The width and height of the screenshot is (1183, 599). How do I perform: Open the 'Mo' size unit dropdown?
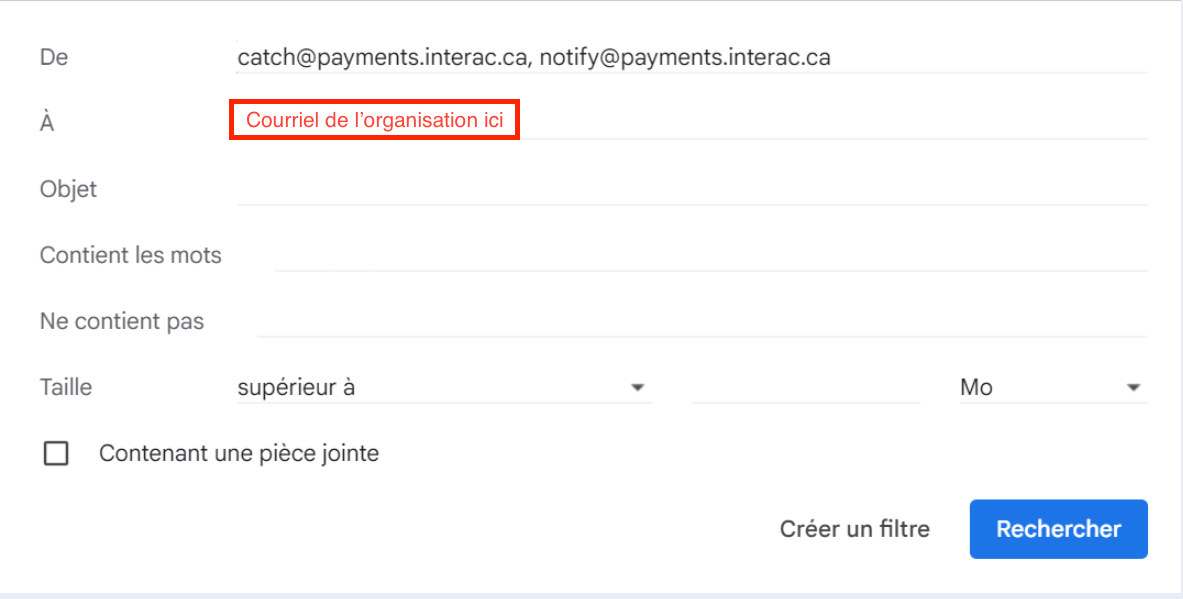point(1050,388)
